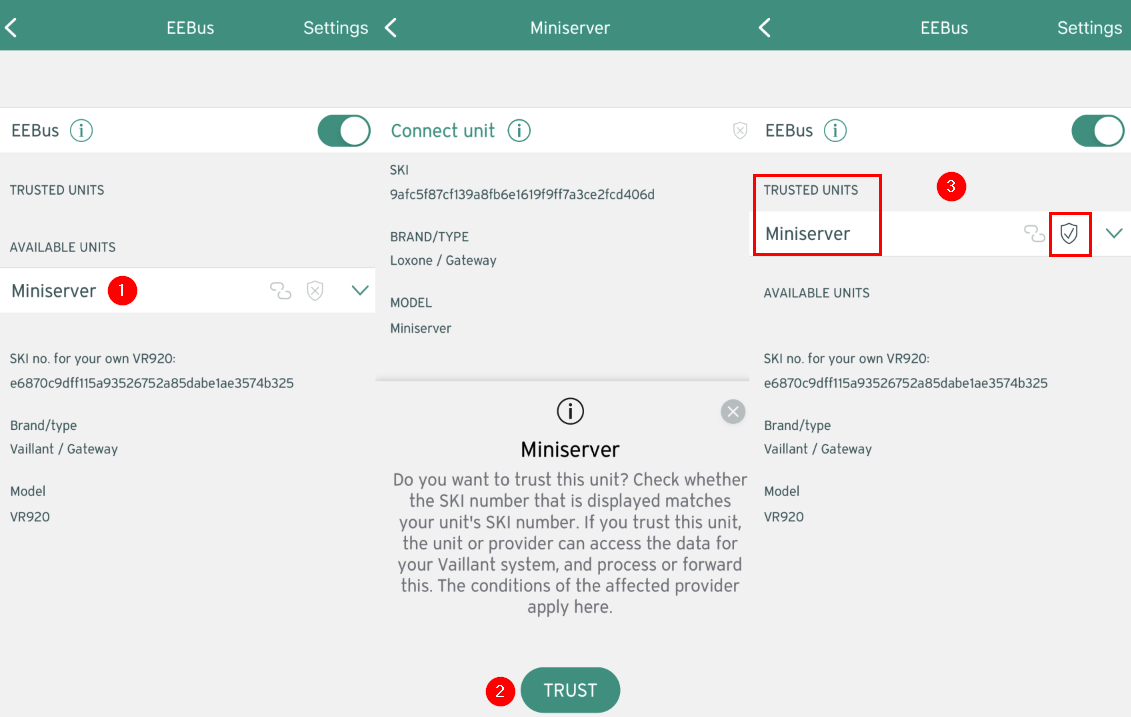Go back from the left EEBus screen

(11, 28)
